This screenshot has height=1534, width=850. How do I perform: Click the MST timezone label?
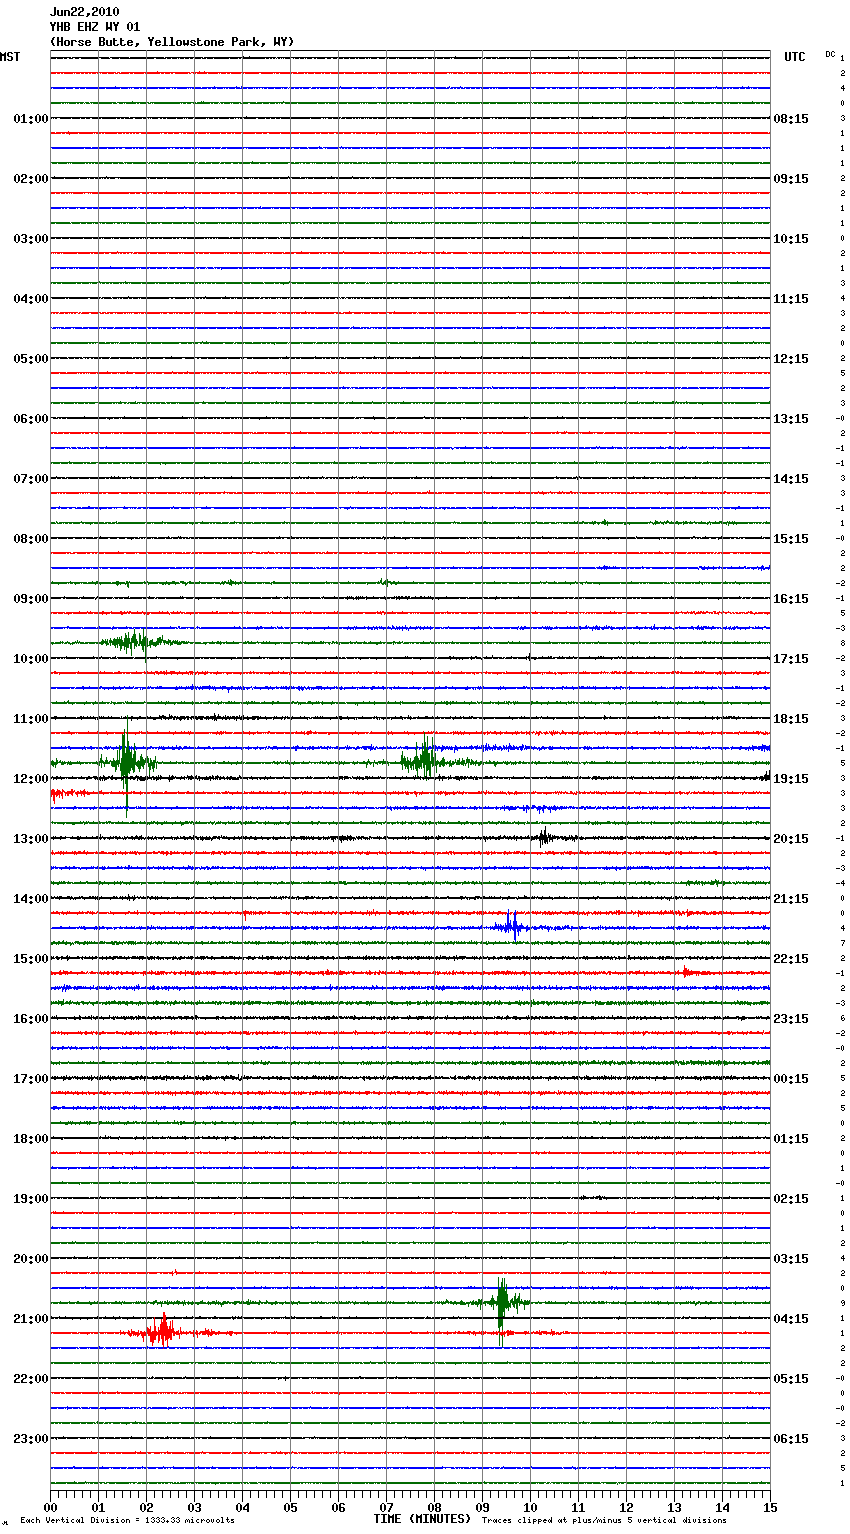pos(10,57)
